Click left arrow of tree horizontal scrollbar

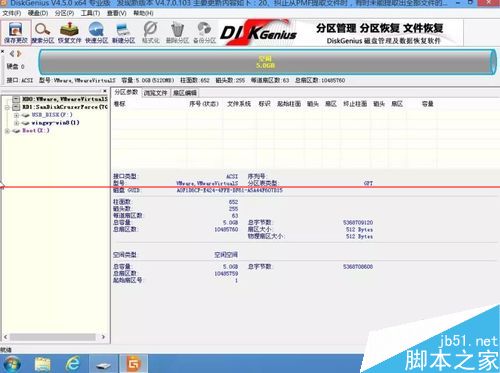tap(6, 337)
